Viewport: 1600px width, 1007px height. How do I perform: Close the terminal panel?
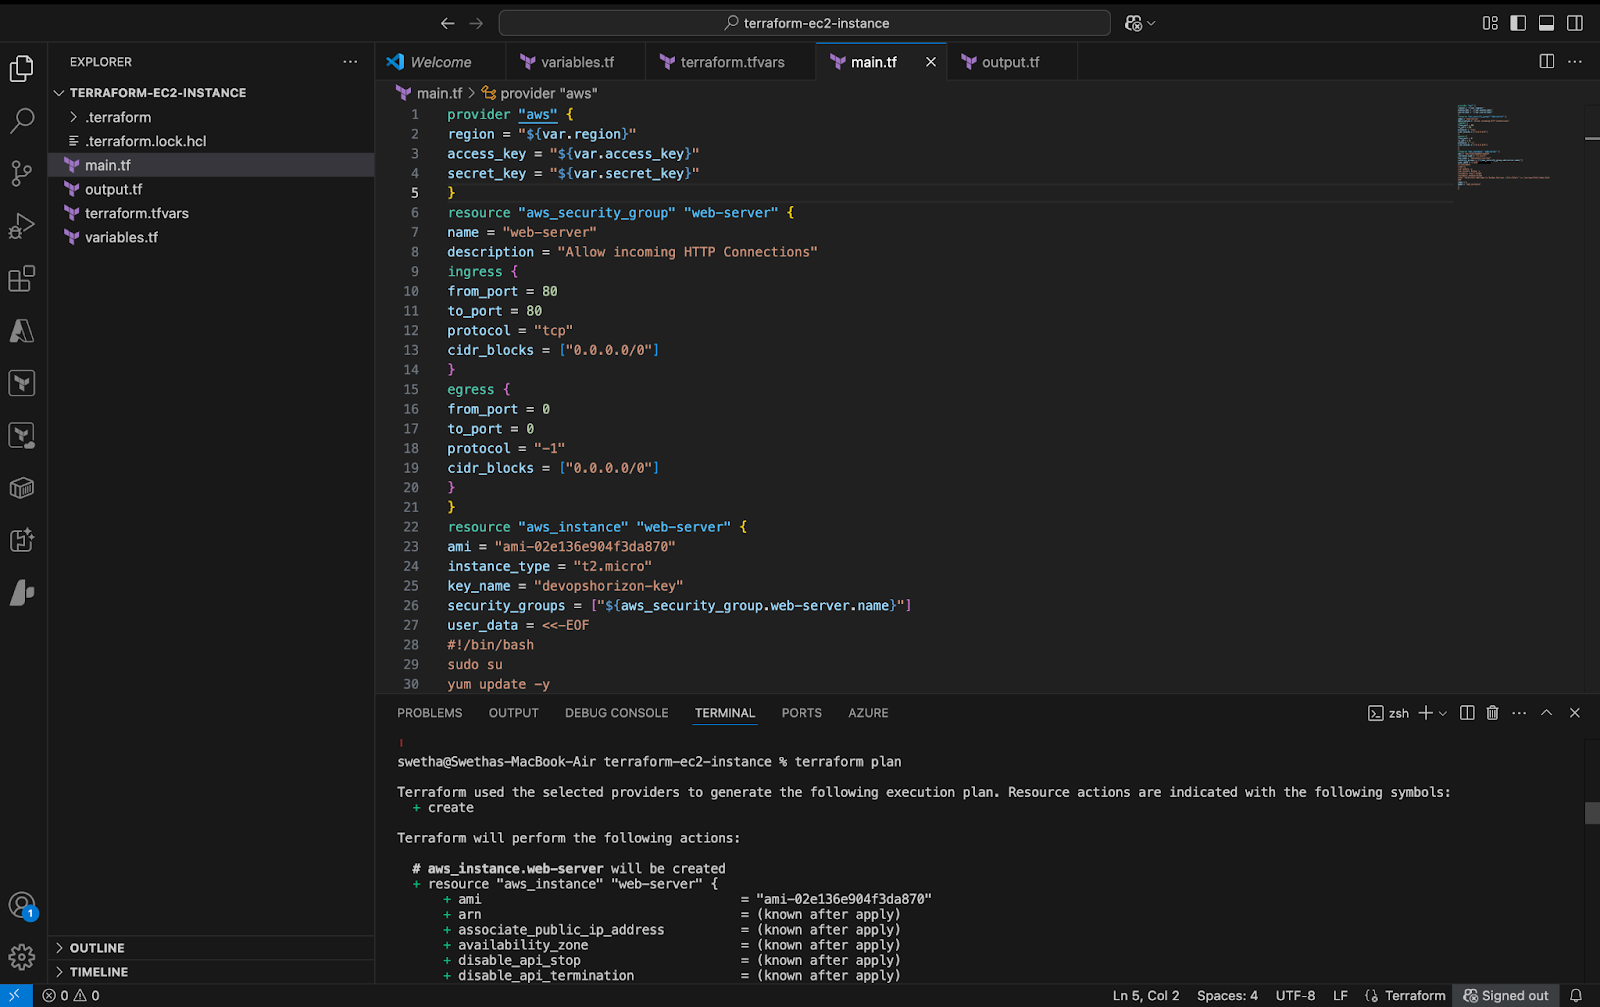point(1575,713)
